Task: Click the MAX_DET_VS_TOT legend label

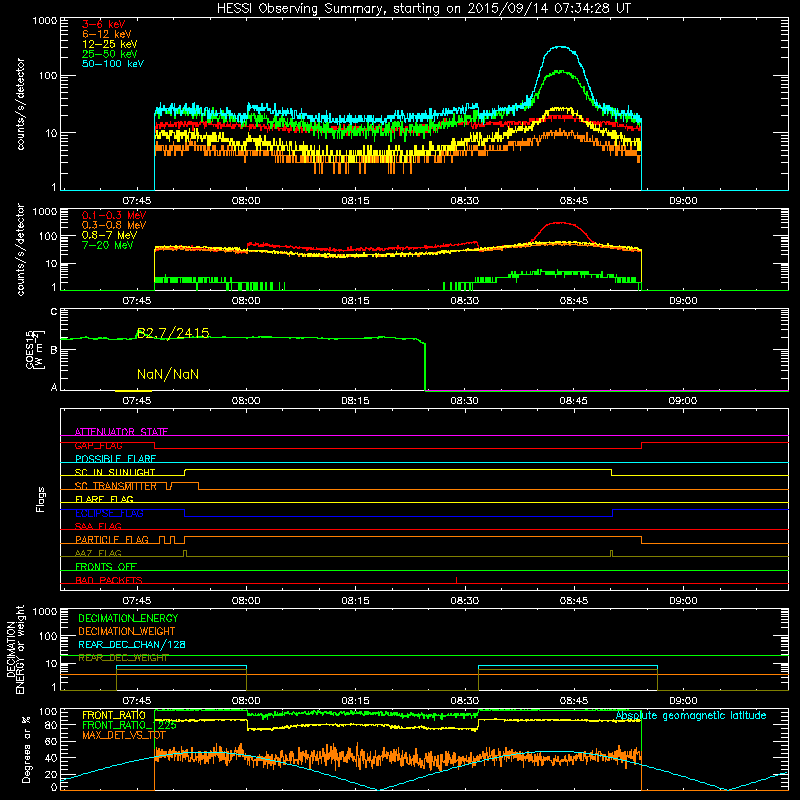Action: tap(123, 735)
